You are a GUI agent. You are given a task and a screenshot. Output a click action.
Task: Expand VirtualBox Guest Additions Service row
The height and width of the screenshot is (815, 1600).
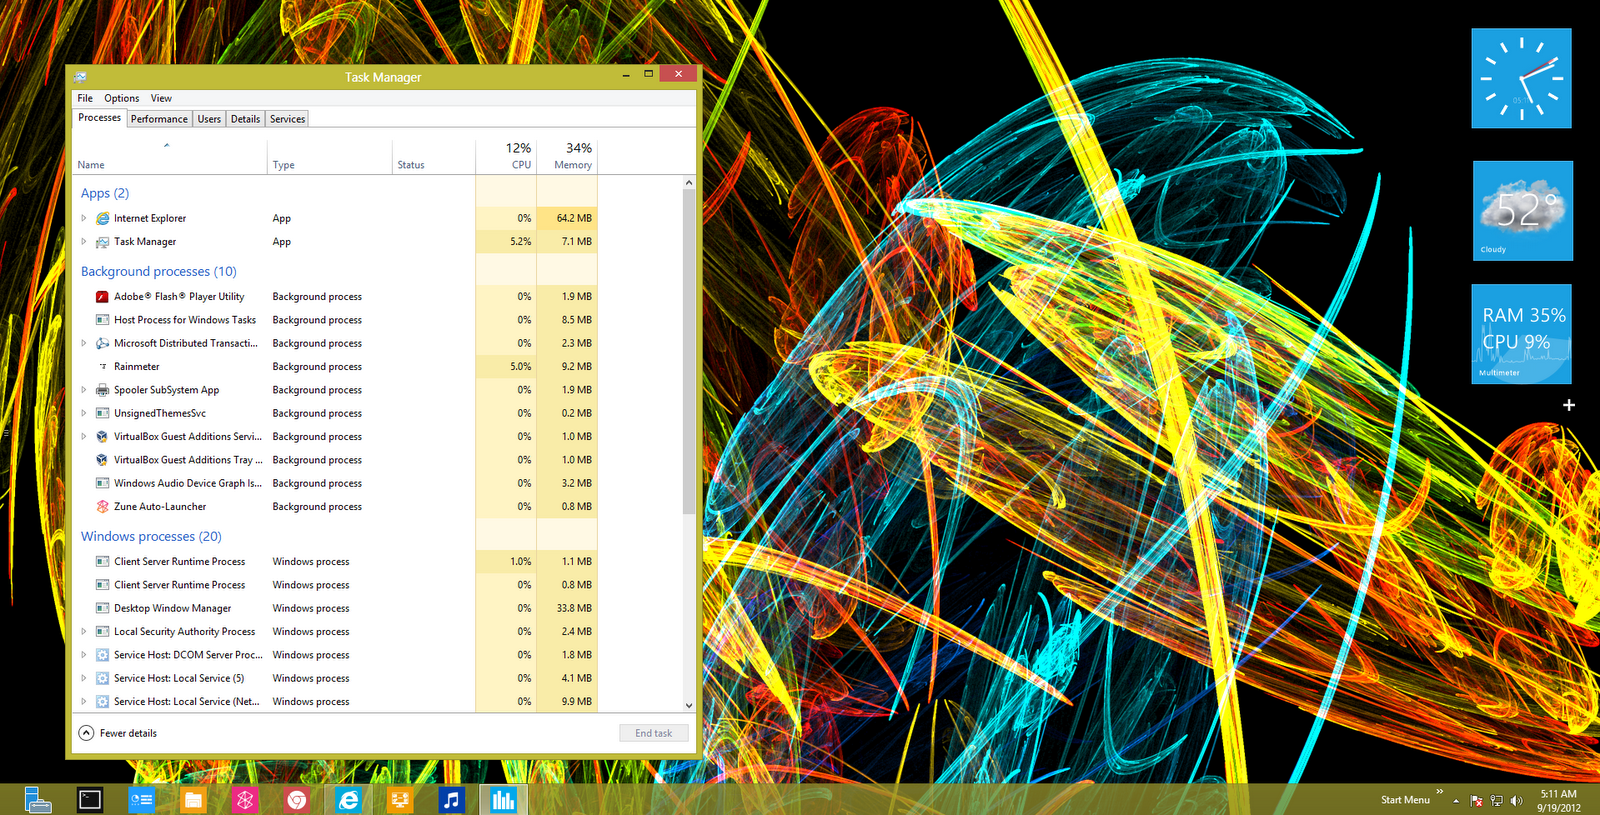tap(84, 437)
